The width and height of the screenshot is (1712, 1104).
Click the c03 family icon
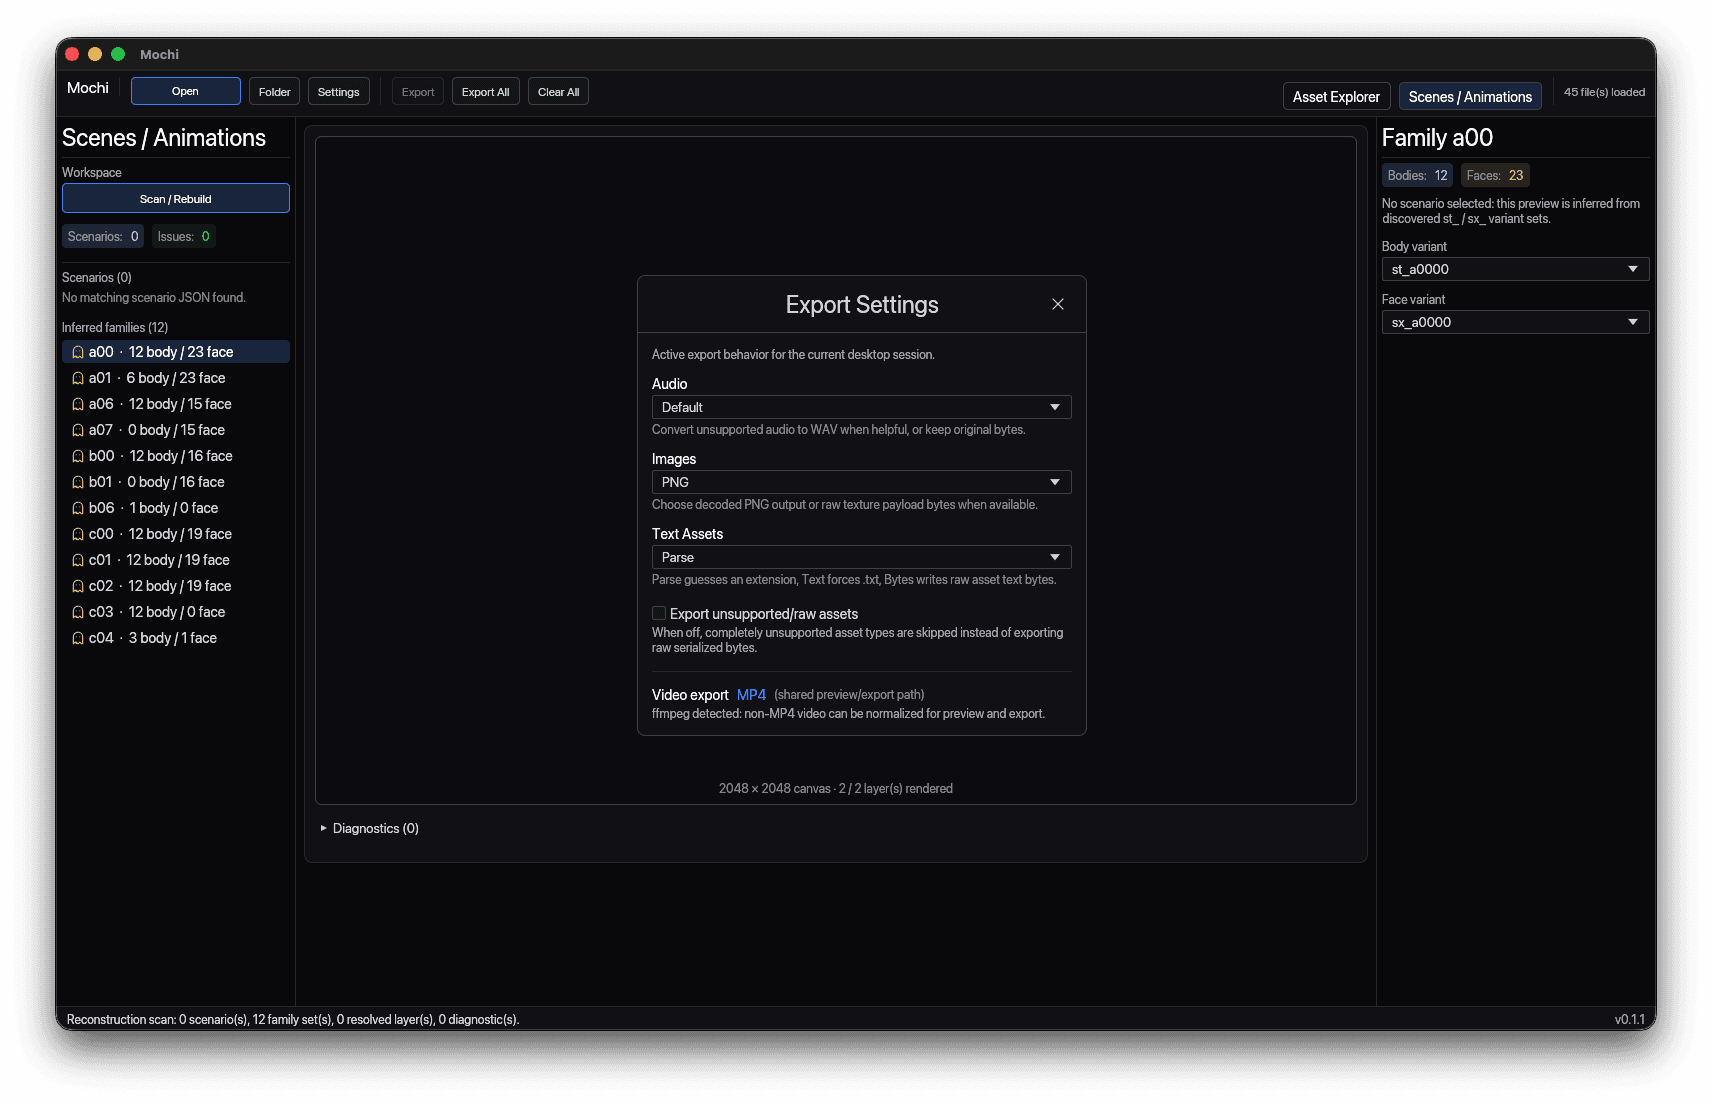click(x=78, y=612)
